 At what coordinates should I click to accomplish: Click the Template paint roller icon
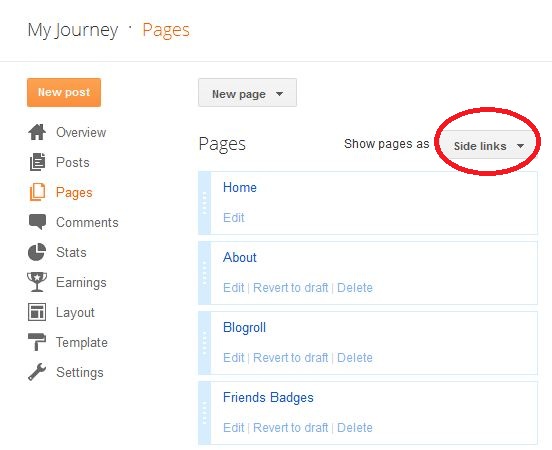pos(37,342)
